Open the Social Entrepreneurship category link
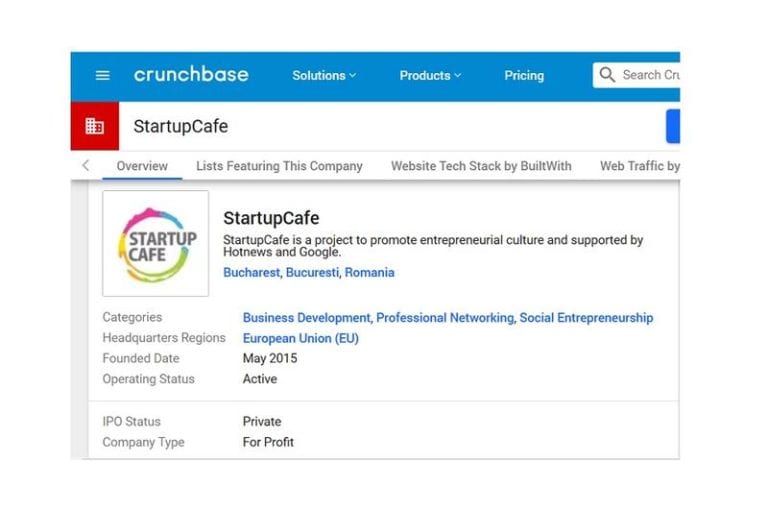Viewport: 768px width, 511px height. [x=586, y=318]
